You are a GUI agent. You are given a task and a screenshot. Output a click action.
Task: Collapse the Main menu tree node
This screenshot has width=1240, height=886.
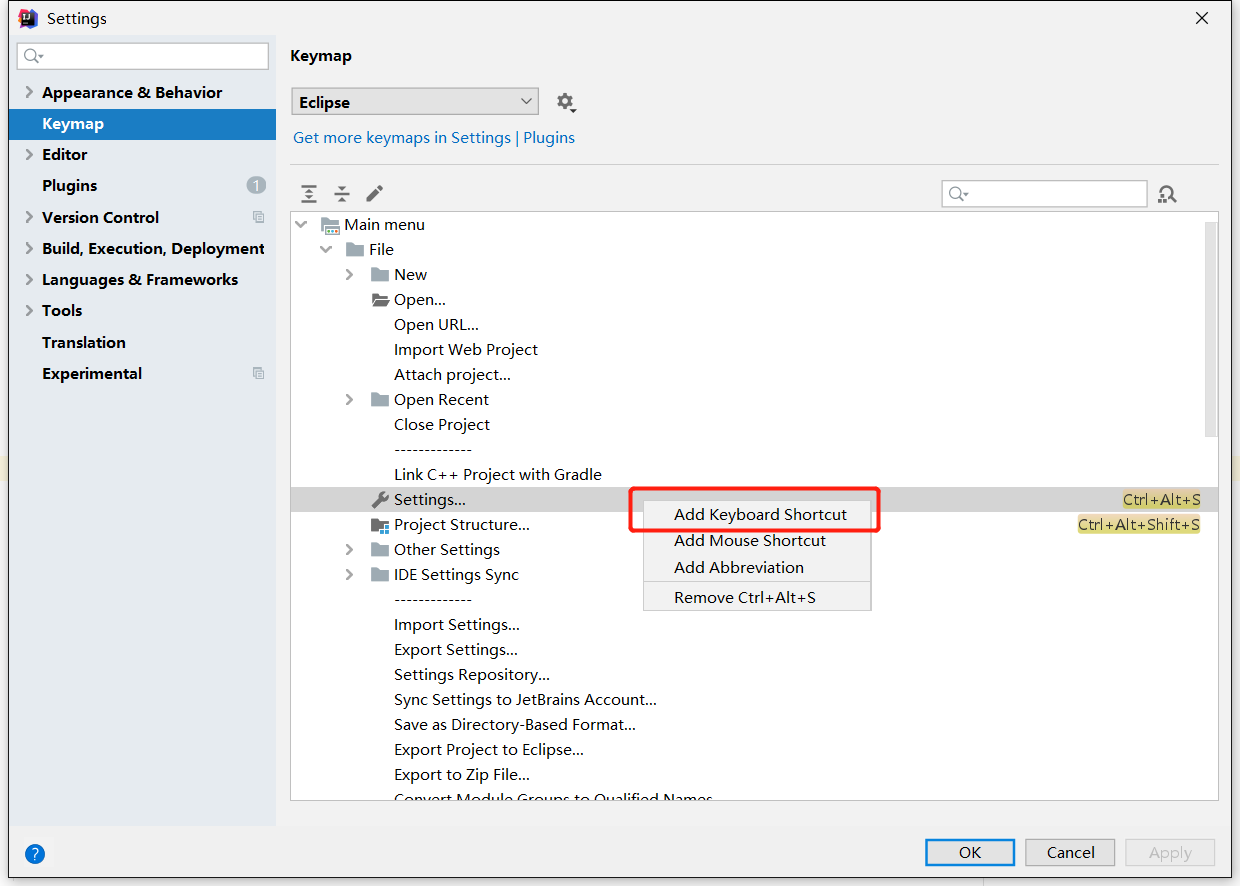click(x=301, y=225)
